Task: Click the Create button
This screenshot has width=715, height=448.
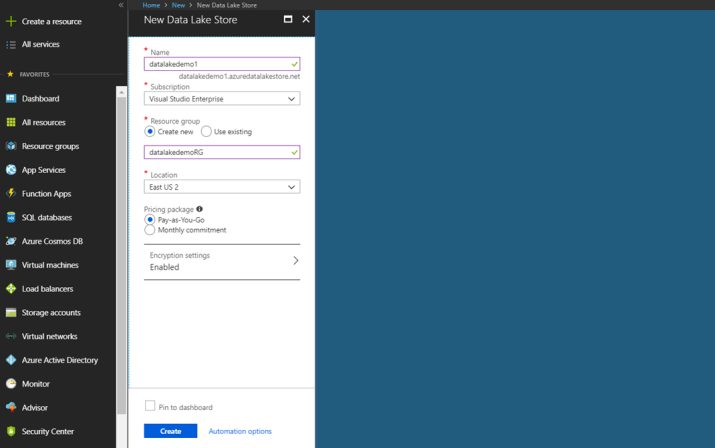Action: [170, 431]
